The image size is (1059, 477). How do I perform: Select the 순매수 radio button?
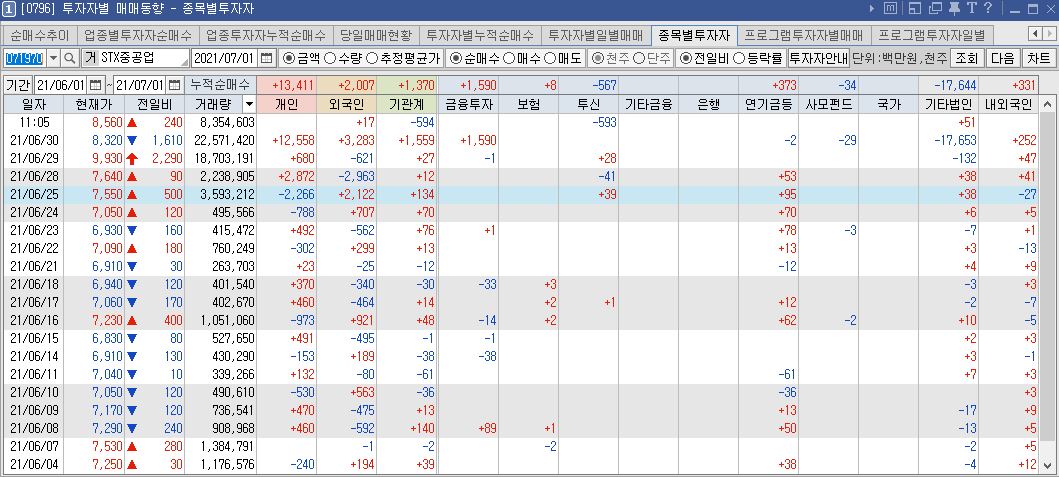tap(456, 58)
